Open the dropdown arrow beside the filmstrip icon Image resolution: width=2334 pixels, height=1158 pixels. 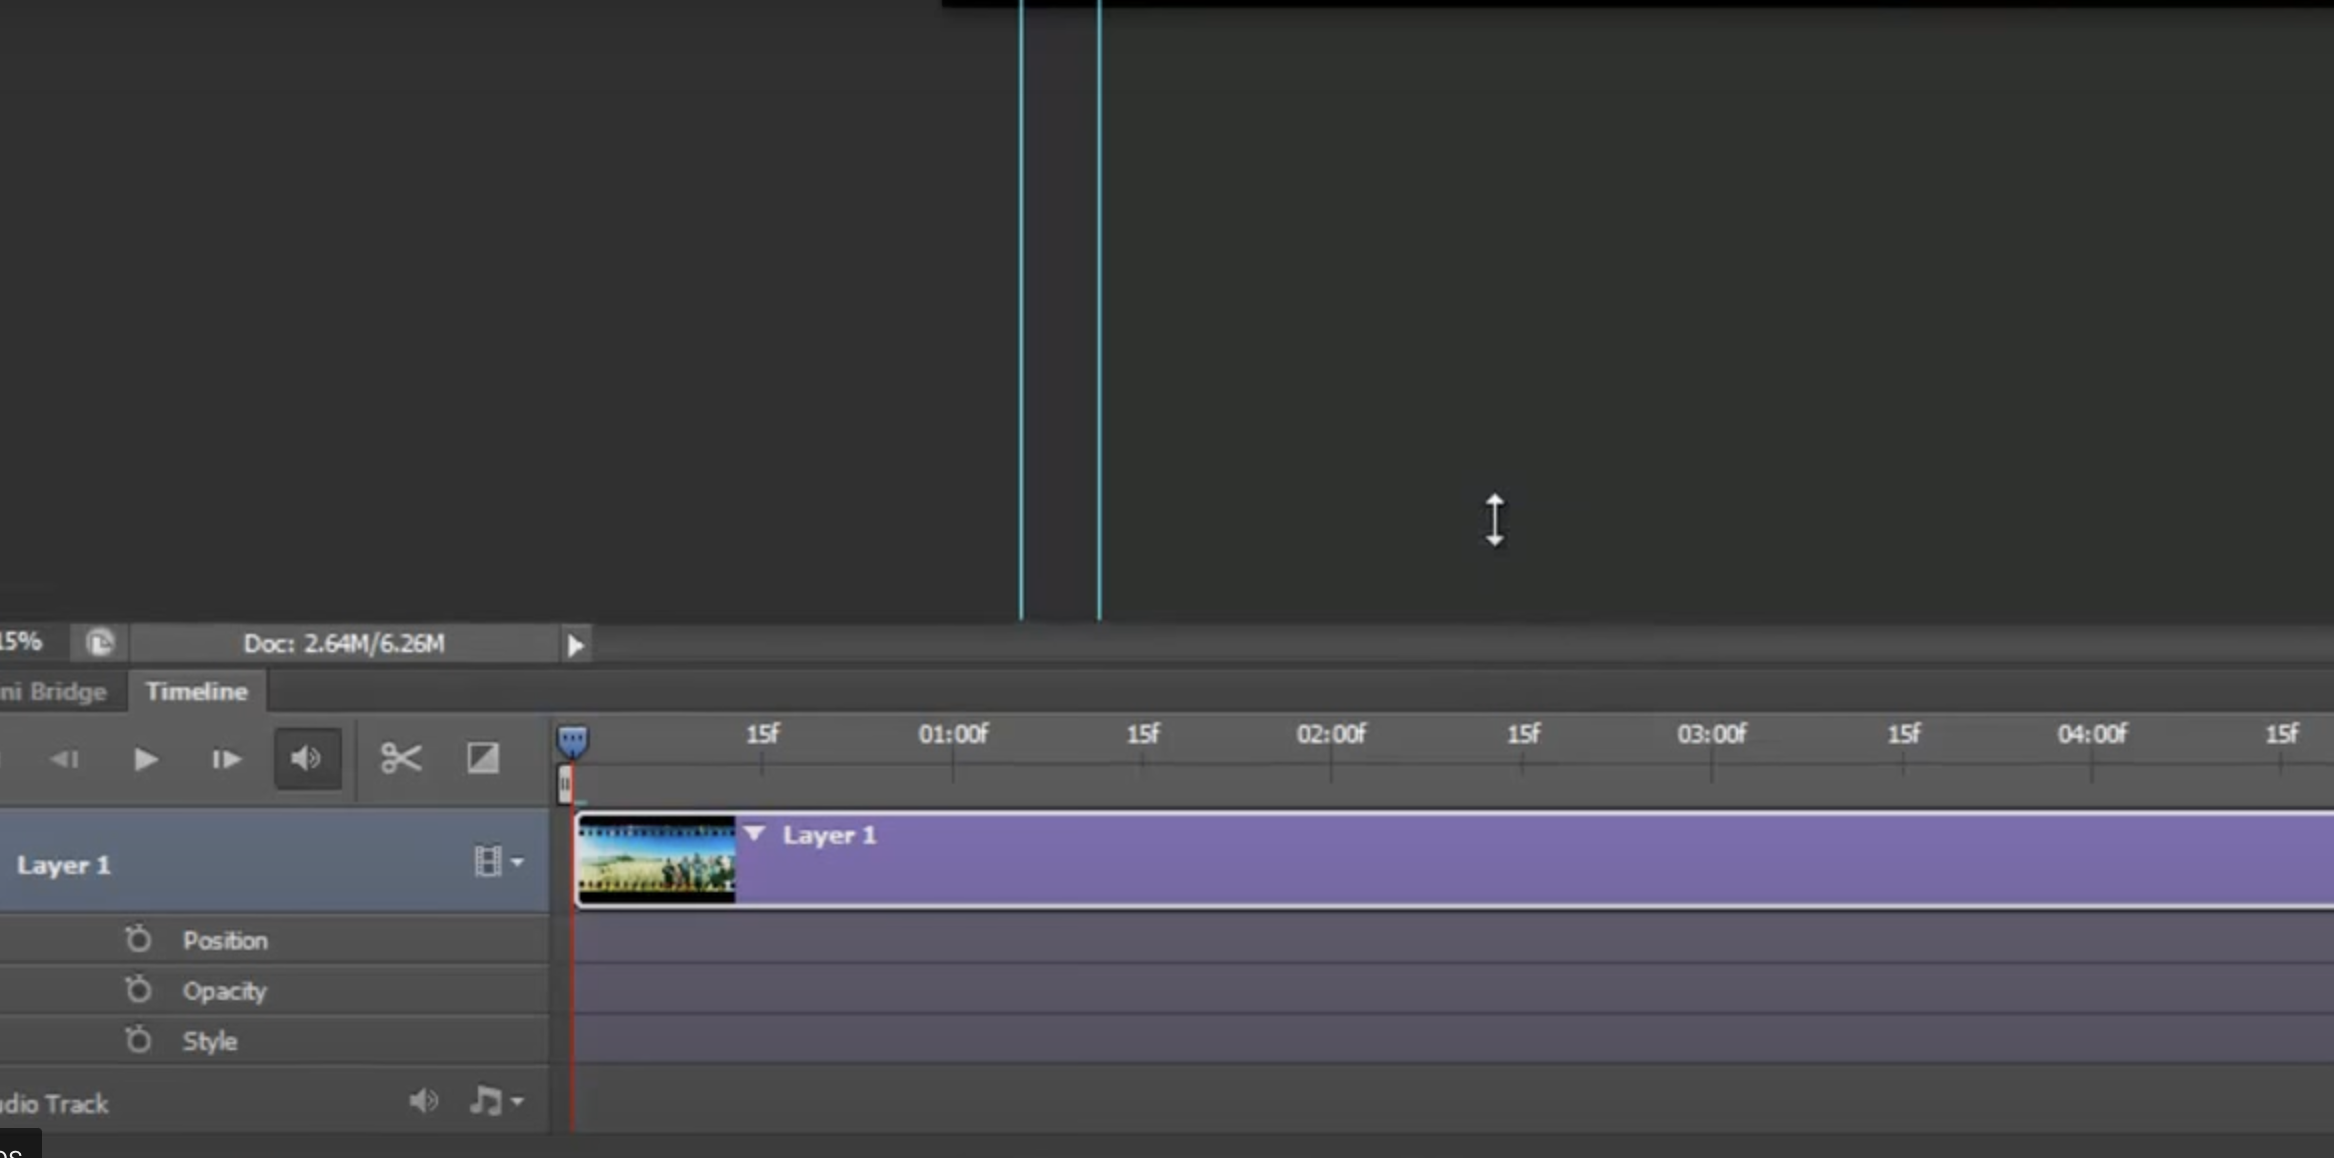(516, 862)
